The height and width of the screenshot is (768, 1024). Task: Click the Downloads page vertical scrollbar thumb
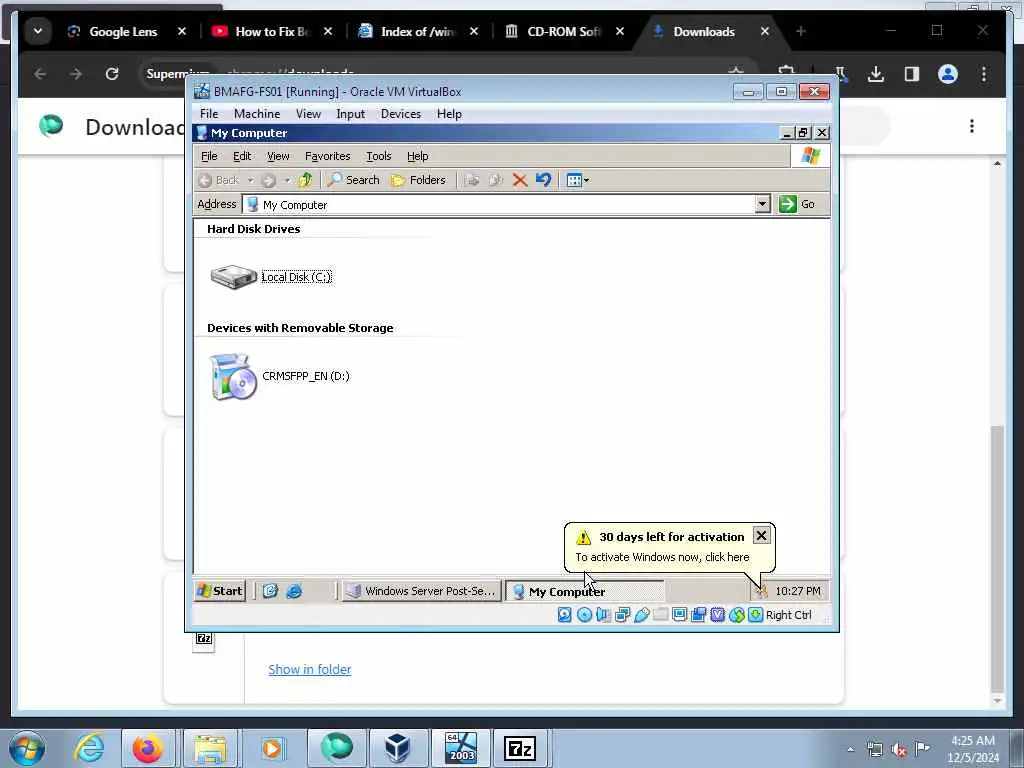[x=997, y=558]
